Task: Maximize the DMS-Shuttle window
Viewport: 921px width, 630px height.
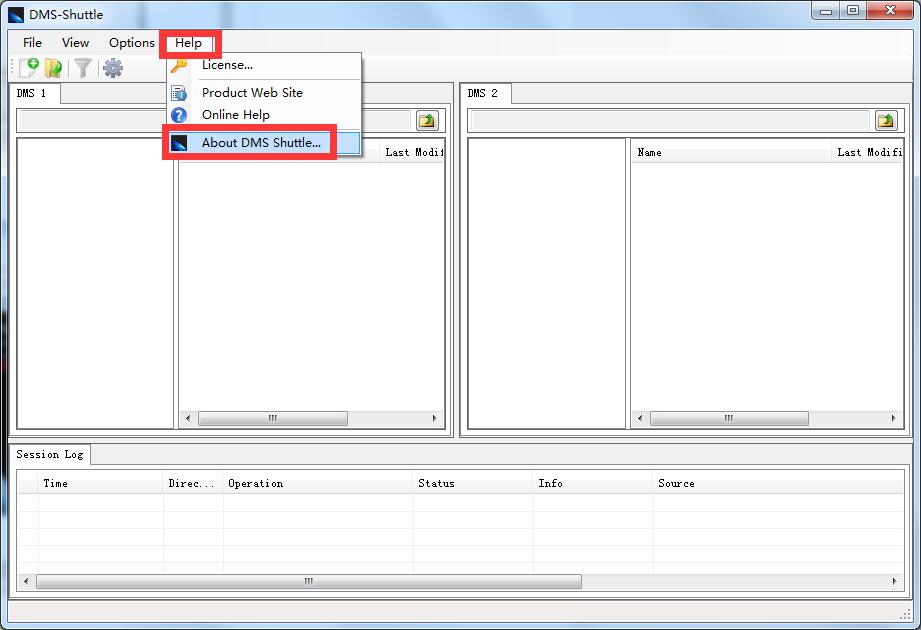Action: 853,11
